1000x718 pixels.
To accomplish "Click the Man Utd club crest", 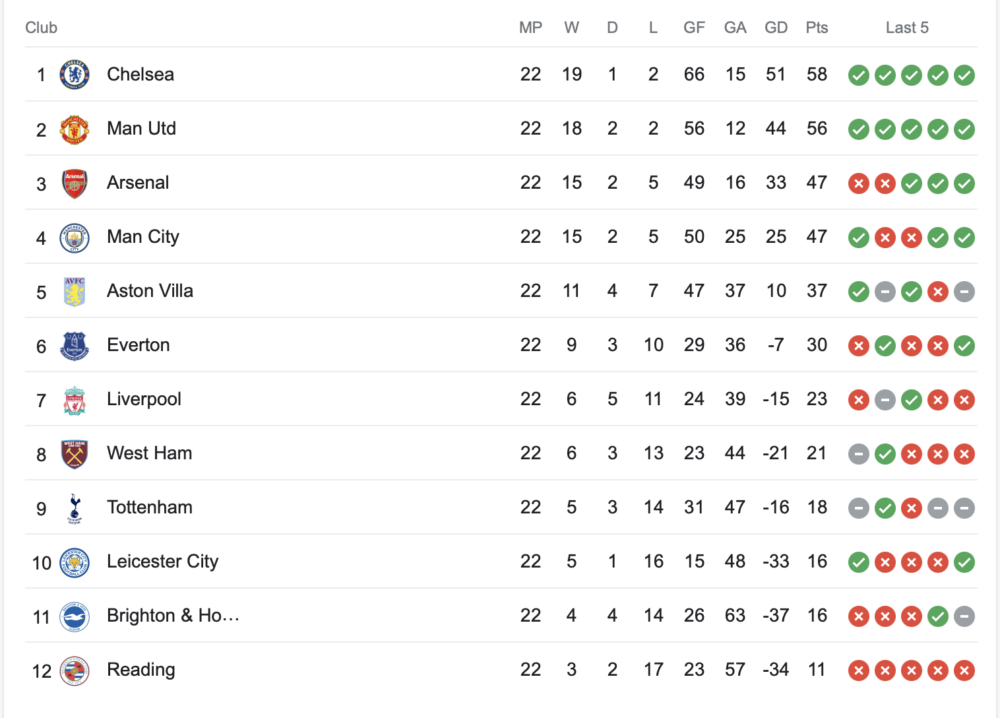I will (74, 128).
